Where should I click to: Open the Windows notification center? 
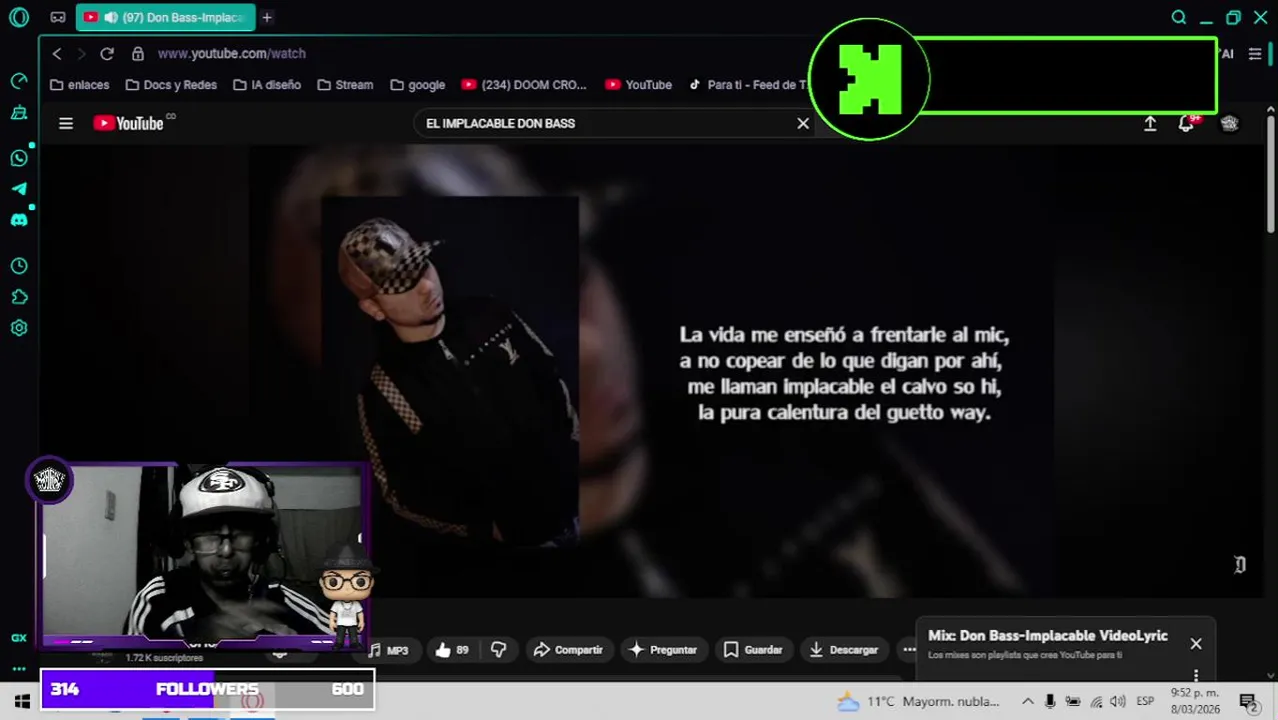[x=1248, y=702]
